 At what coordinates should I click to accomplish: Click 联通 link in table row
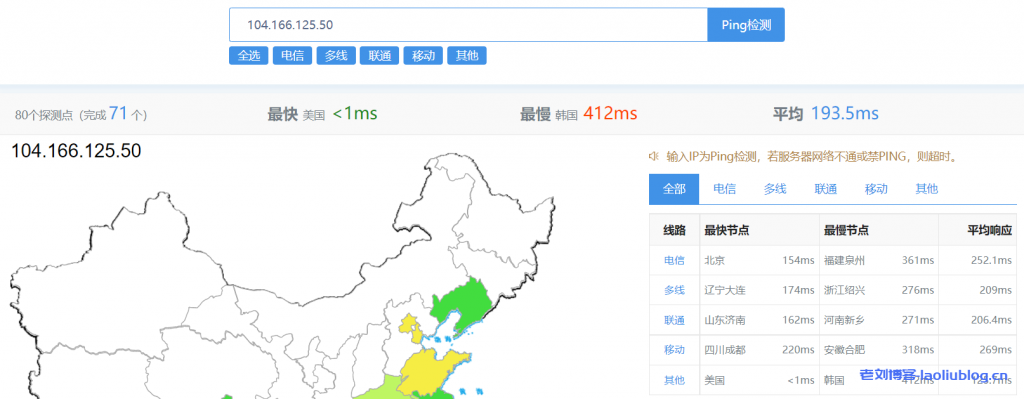tap(674, 320)
